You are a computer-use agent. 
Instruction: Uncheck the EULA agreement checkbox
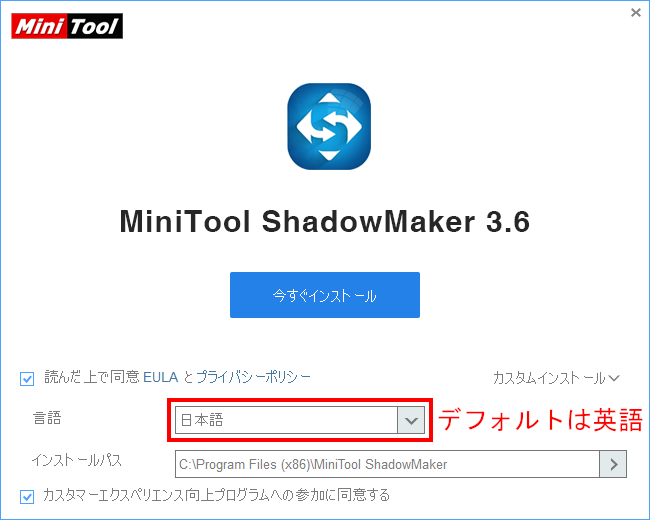coord(27,379)
